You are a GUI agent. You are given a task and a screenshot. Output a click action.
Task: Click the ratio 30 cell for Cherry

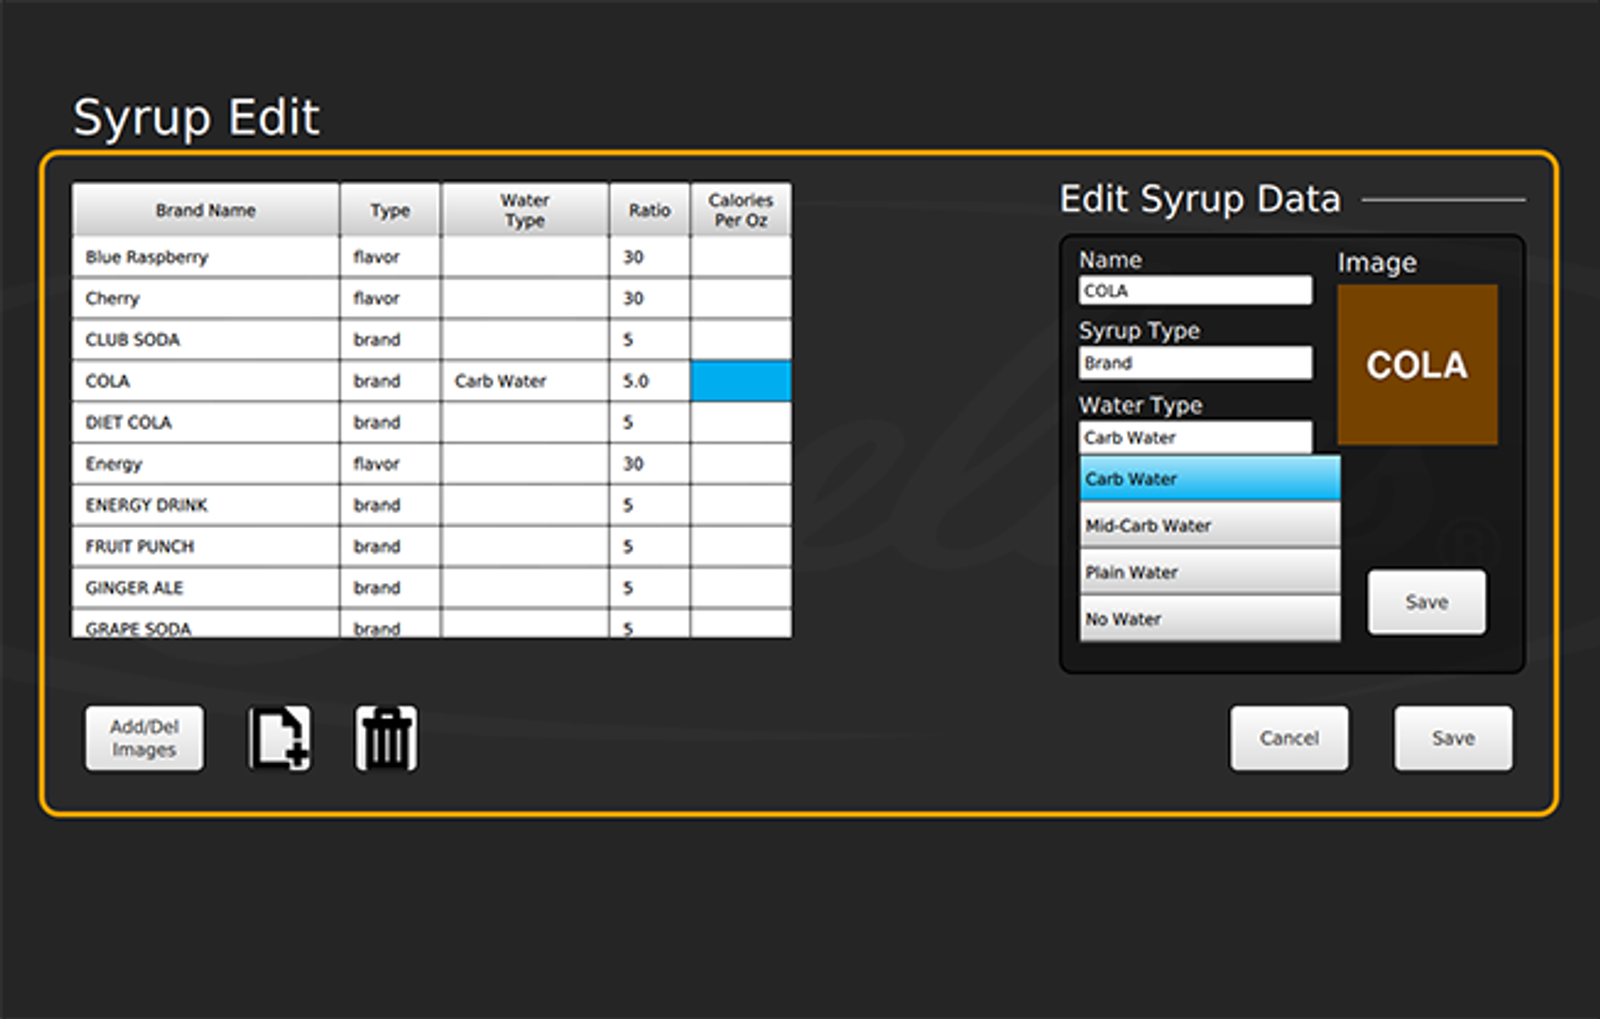coord(649,298)
